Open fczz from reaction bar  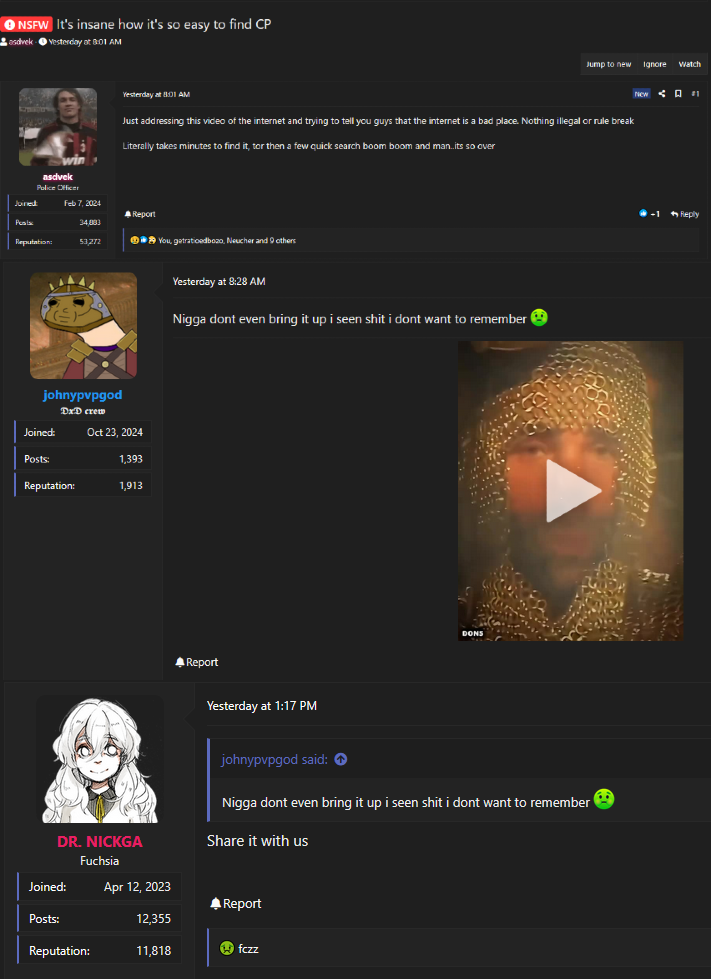click(248, 948)
